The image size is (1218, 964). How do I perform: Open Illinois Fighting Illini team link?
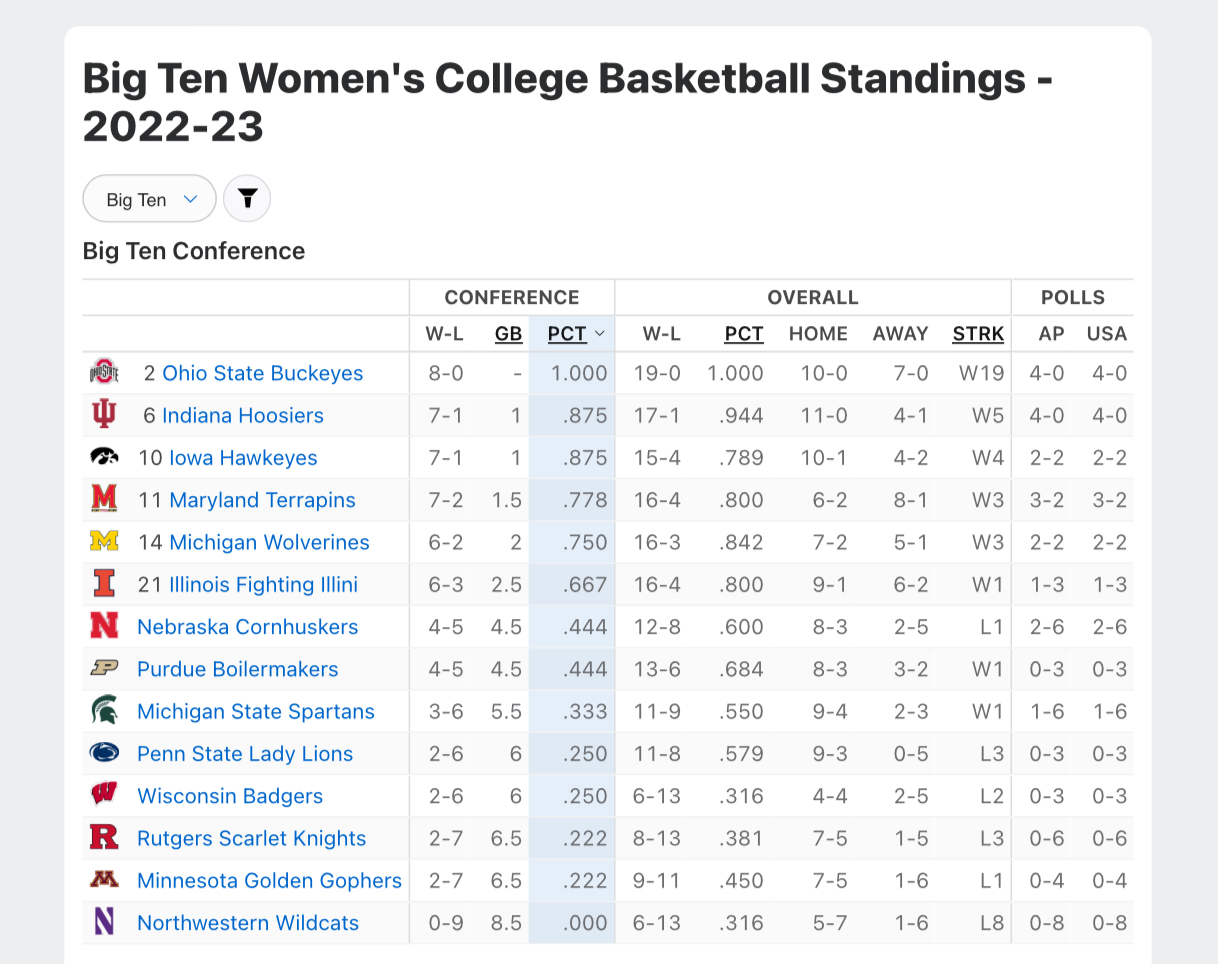pos(263,585)
